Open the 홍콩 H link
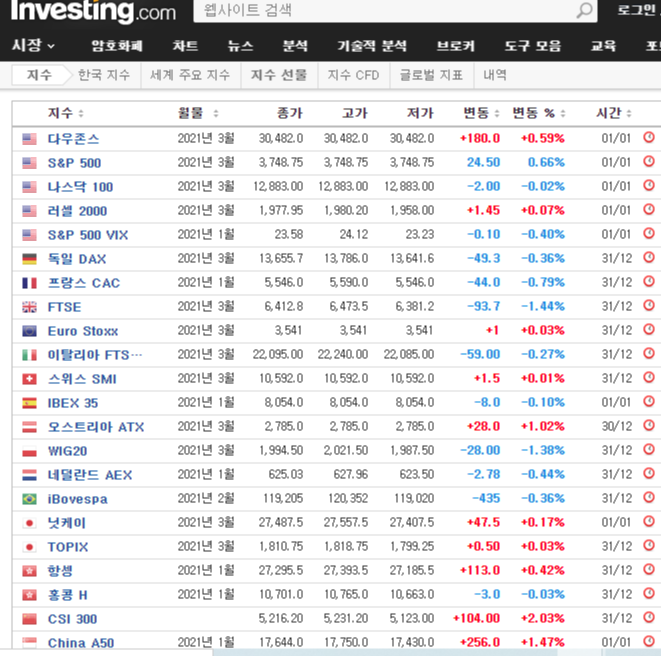Viewport: 661px width, 656px height. coord(67,595)
